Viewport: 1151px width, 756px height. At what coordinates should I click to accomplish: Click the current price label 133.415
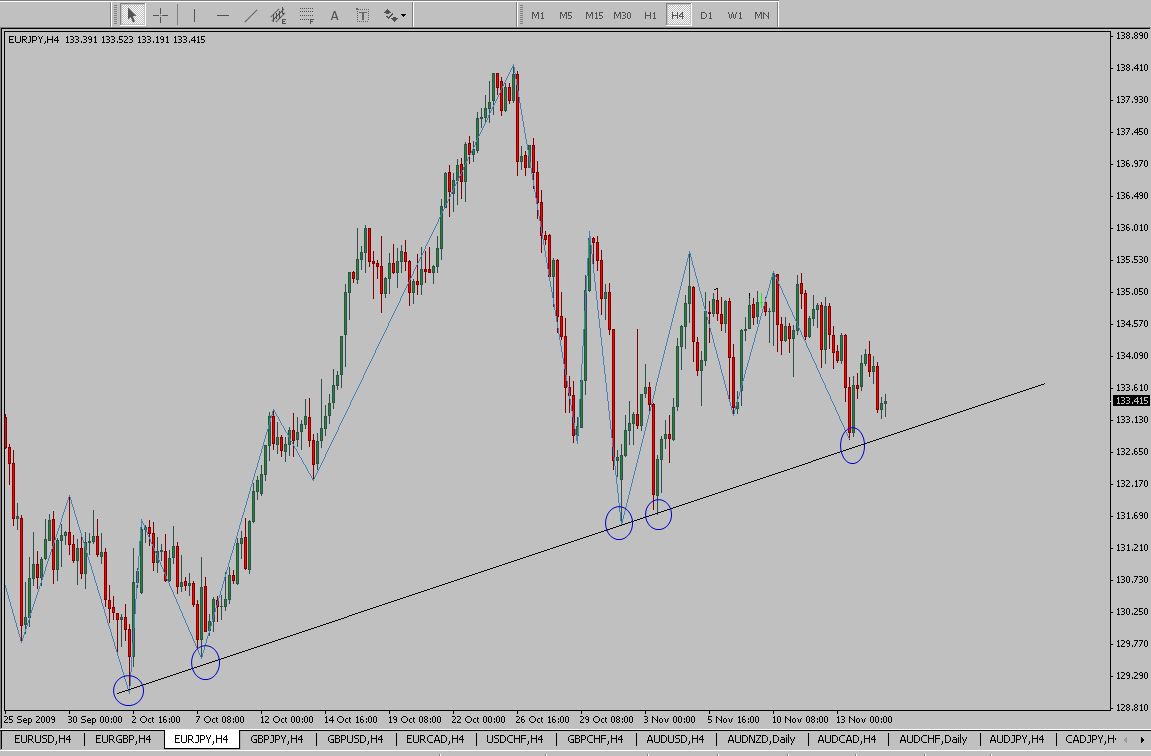pos(1131,401)
